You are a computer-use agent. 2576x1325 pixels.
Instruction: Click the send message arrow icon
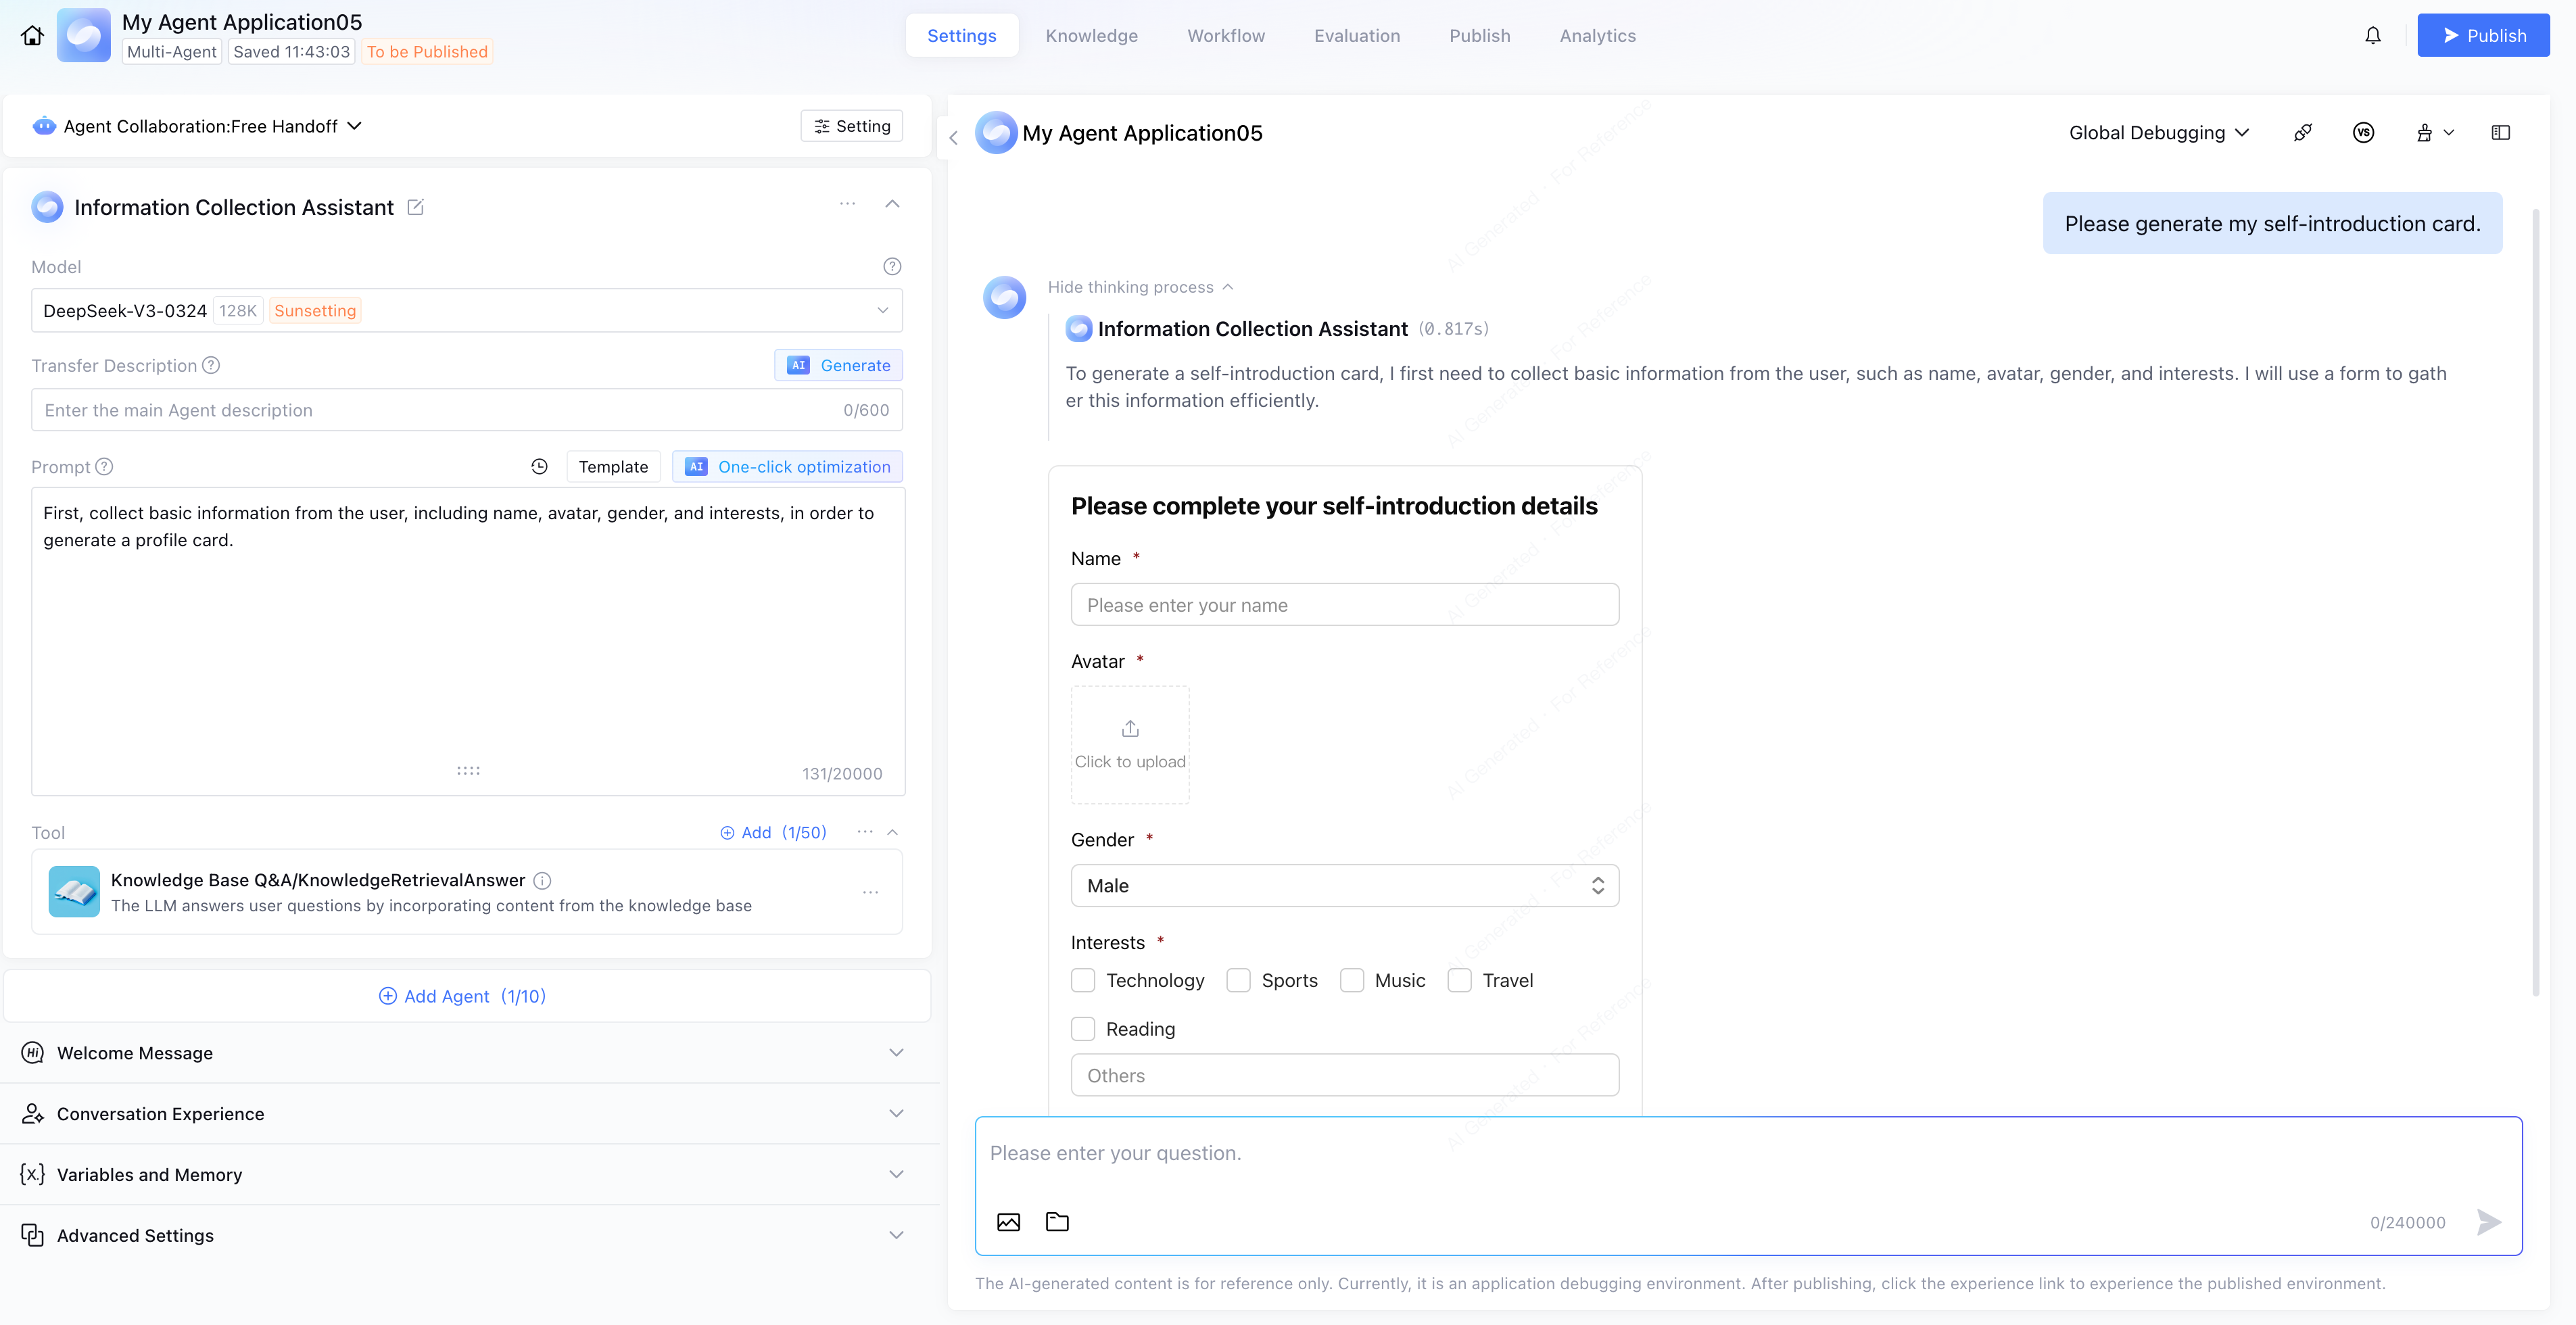click(x=2488, y=1222)
